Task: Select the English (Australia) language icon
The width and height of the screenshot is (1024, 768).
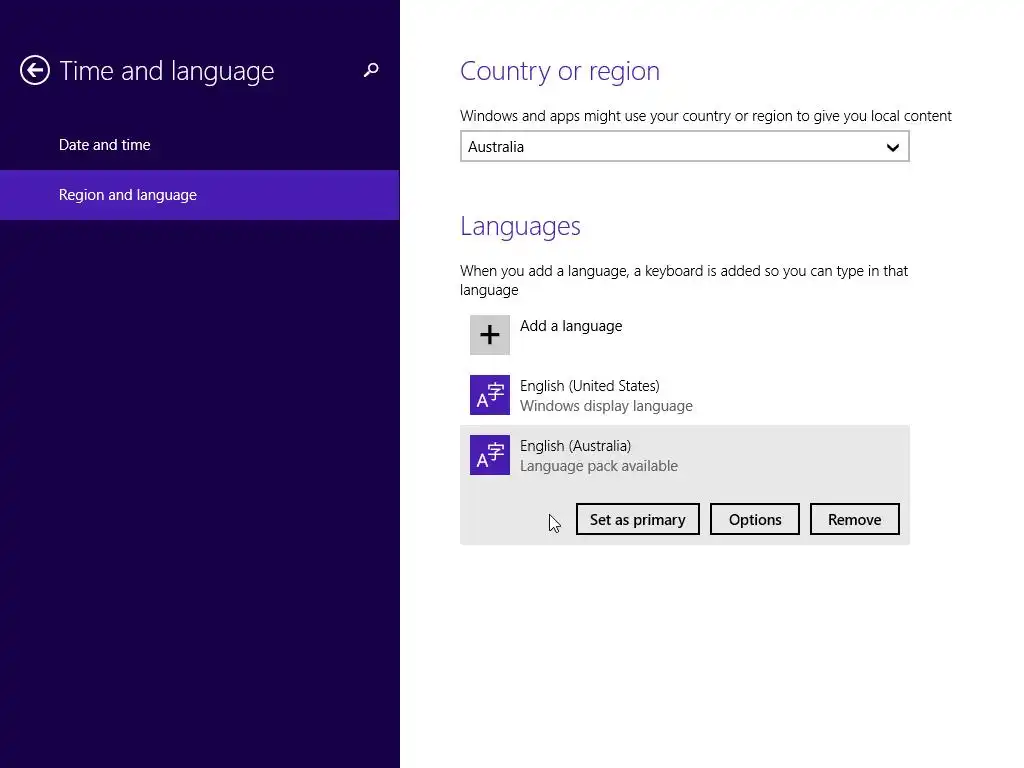Action: [490, 455]
